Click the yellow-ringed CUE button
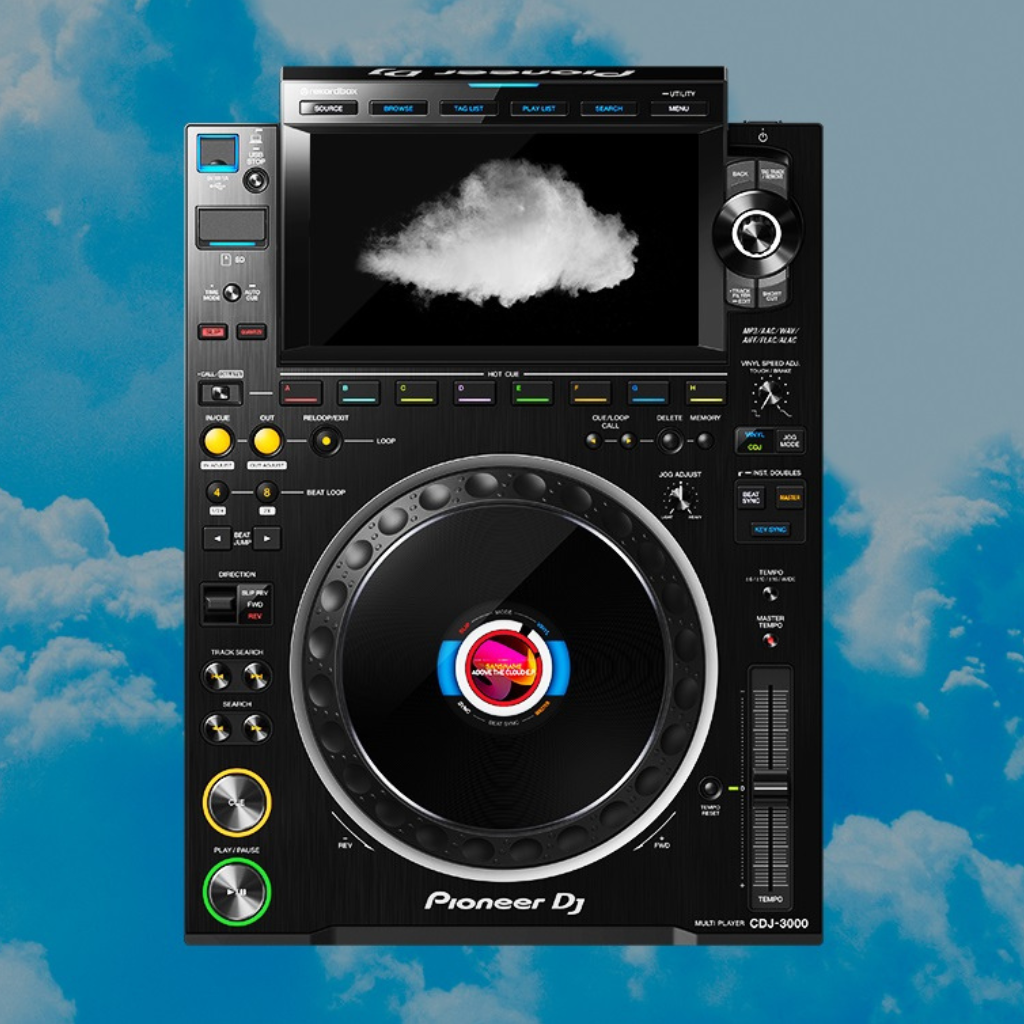The height and width of the screenshot is (1024, 1024). (x=236, y=803)
